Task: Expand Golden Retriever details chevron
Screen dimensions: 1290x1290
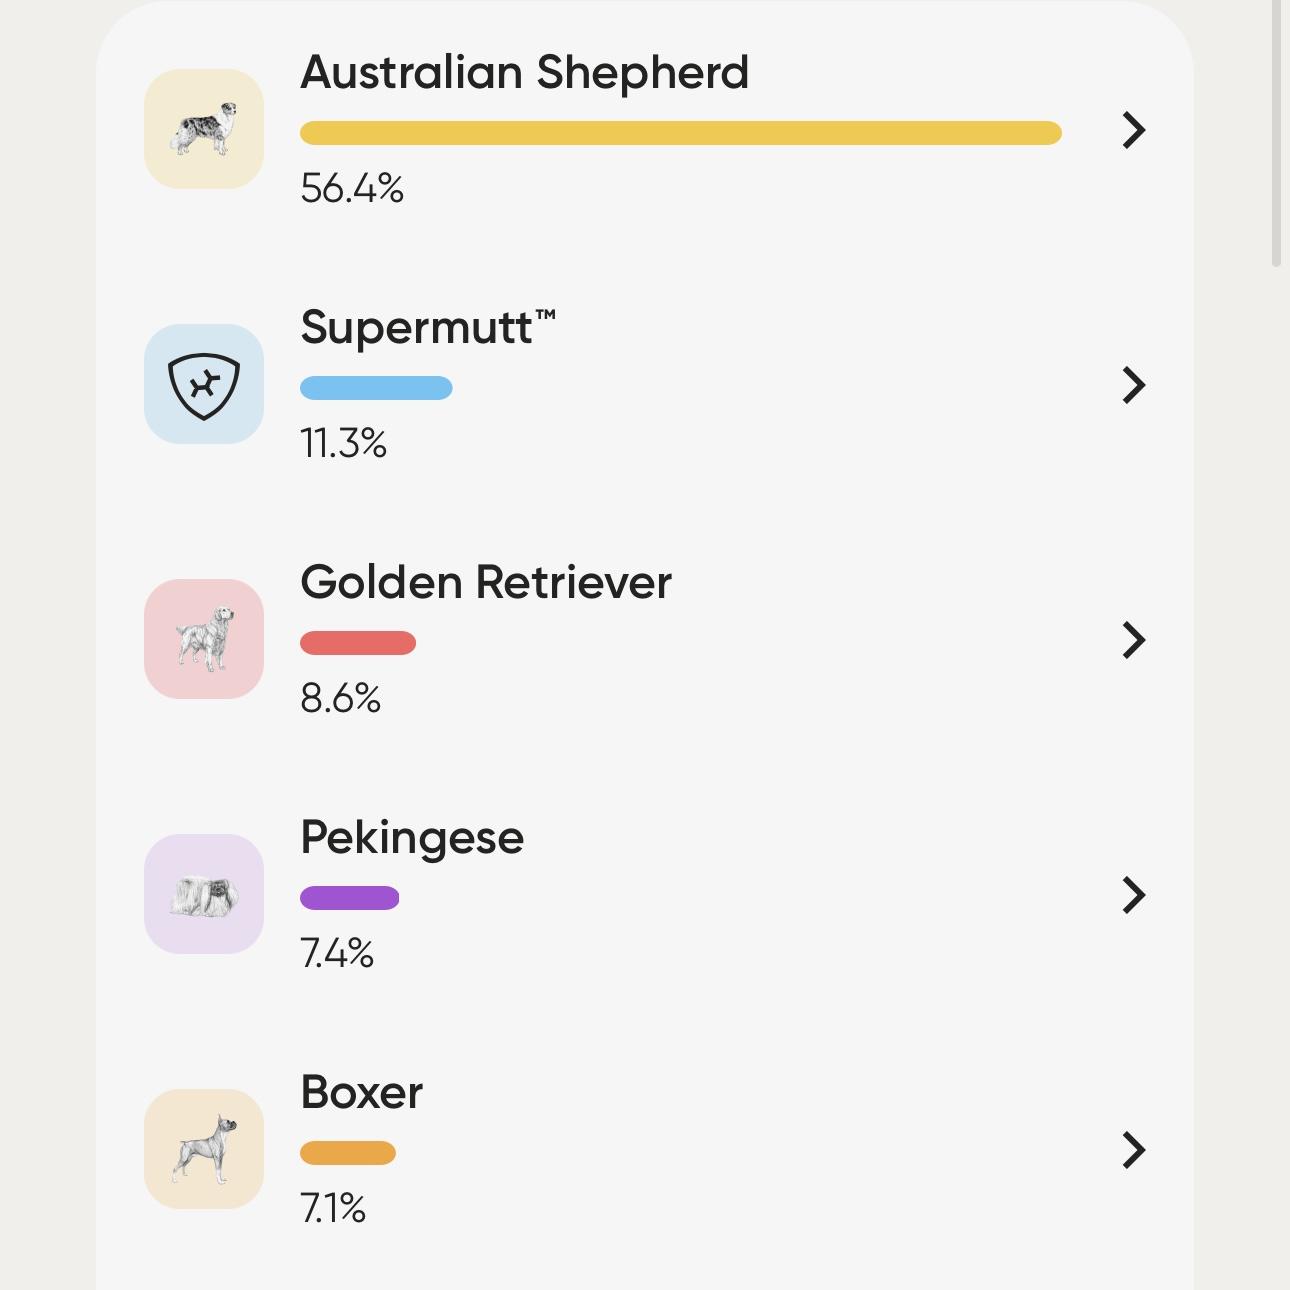Action: (1133, 640)
